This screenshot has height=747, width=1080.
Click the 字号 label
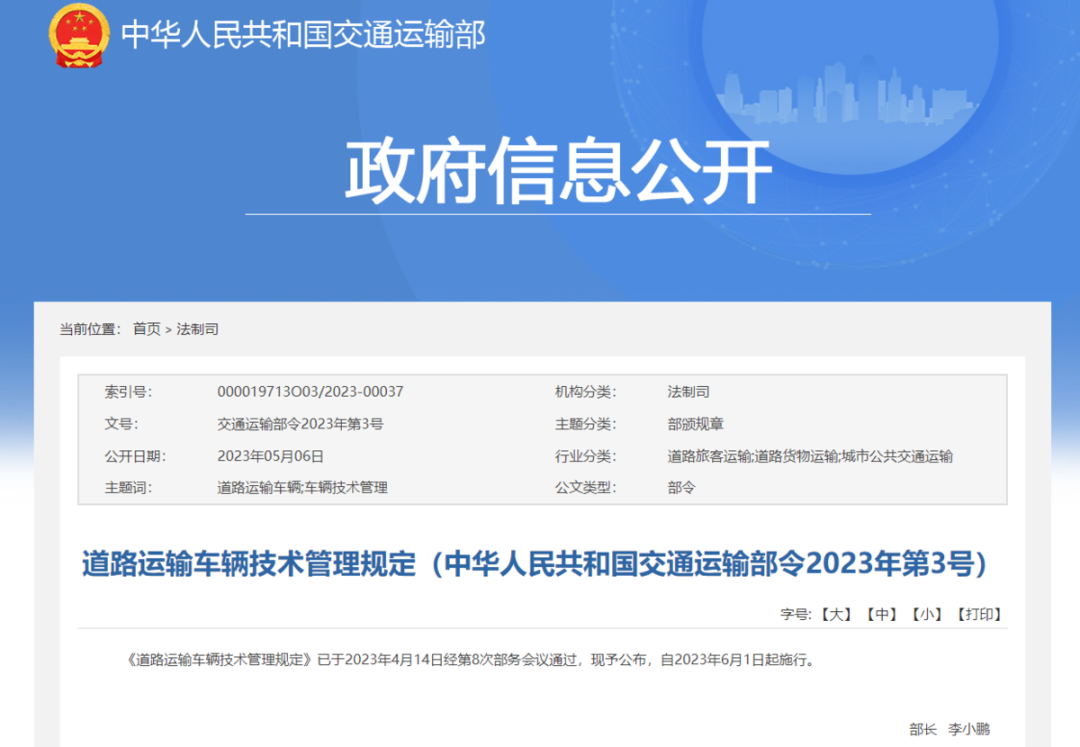[796, 614]
